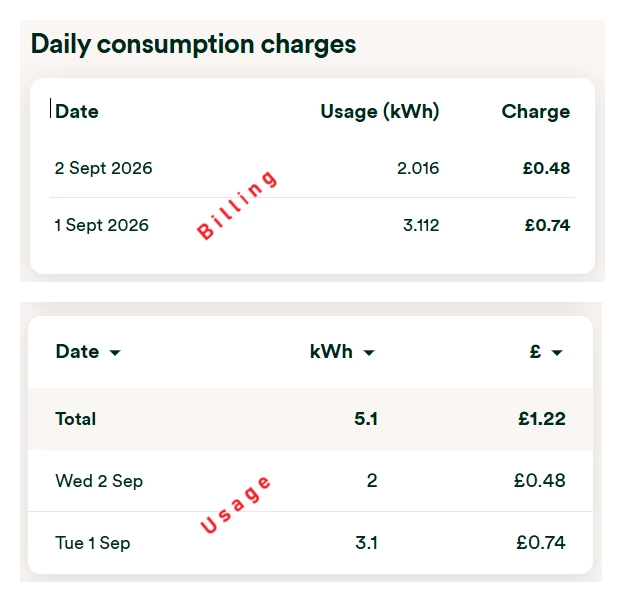Image resolution: width=627 pixels, height=606 pixels.
Task: Select the Total row in usage table
Action: click(x=310, y=419)
